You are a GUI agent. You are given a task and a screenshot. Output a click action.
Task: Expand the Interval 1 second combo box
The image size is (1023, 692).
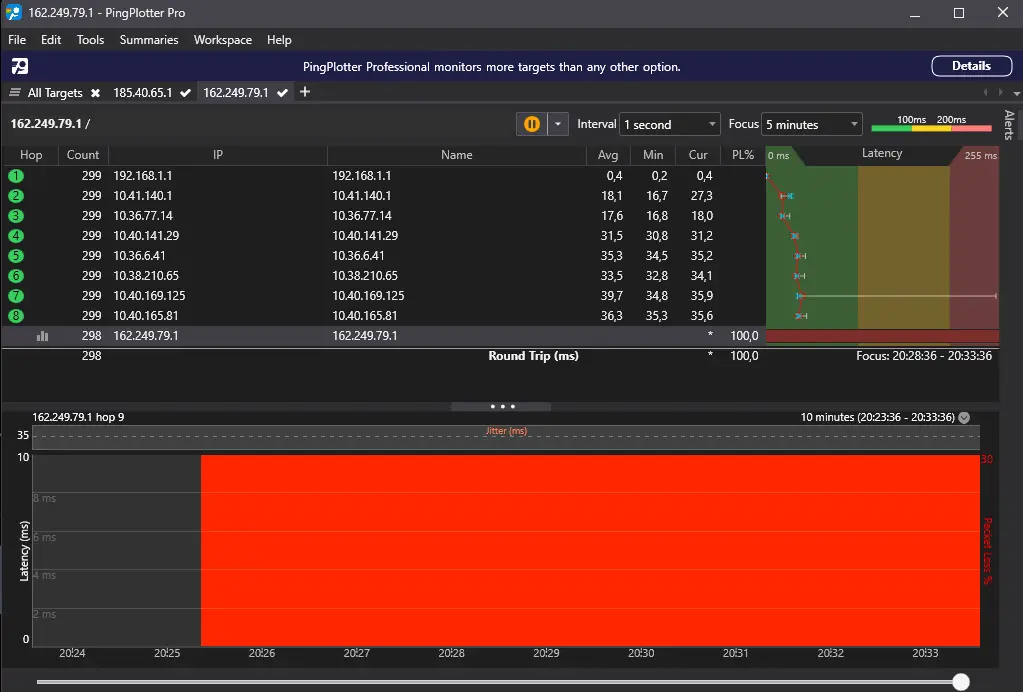[669, 124]
